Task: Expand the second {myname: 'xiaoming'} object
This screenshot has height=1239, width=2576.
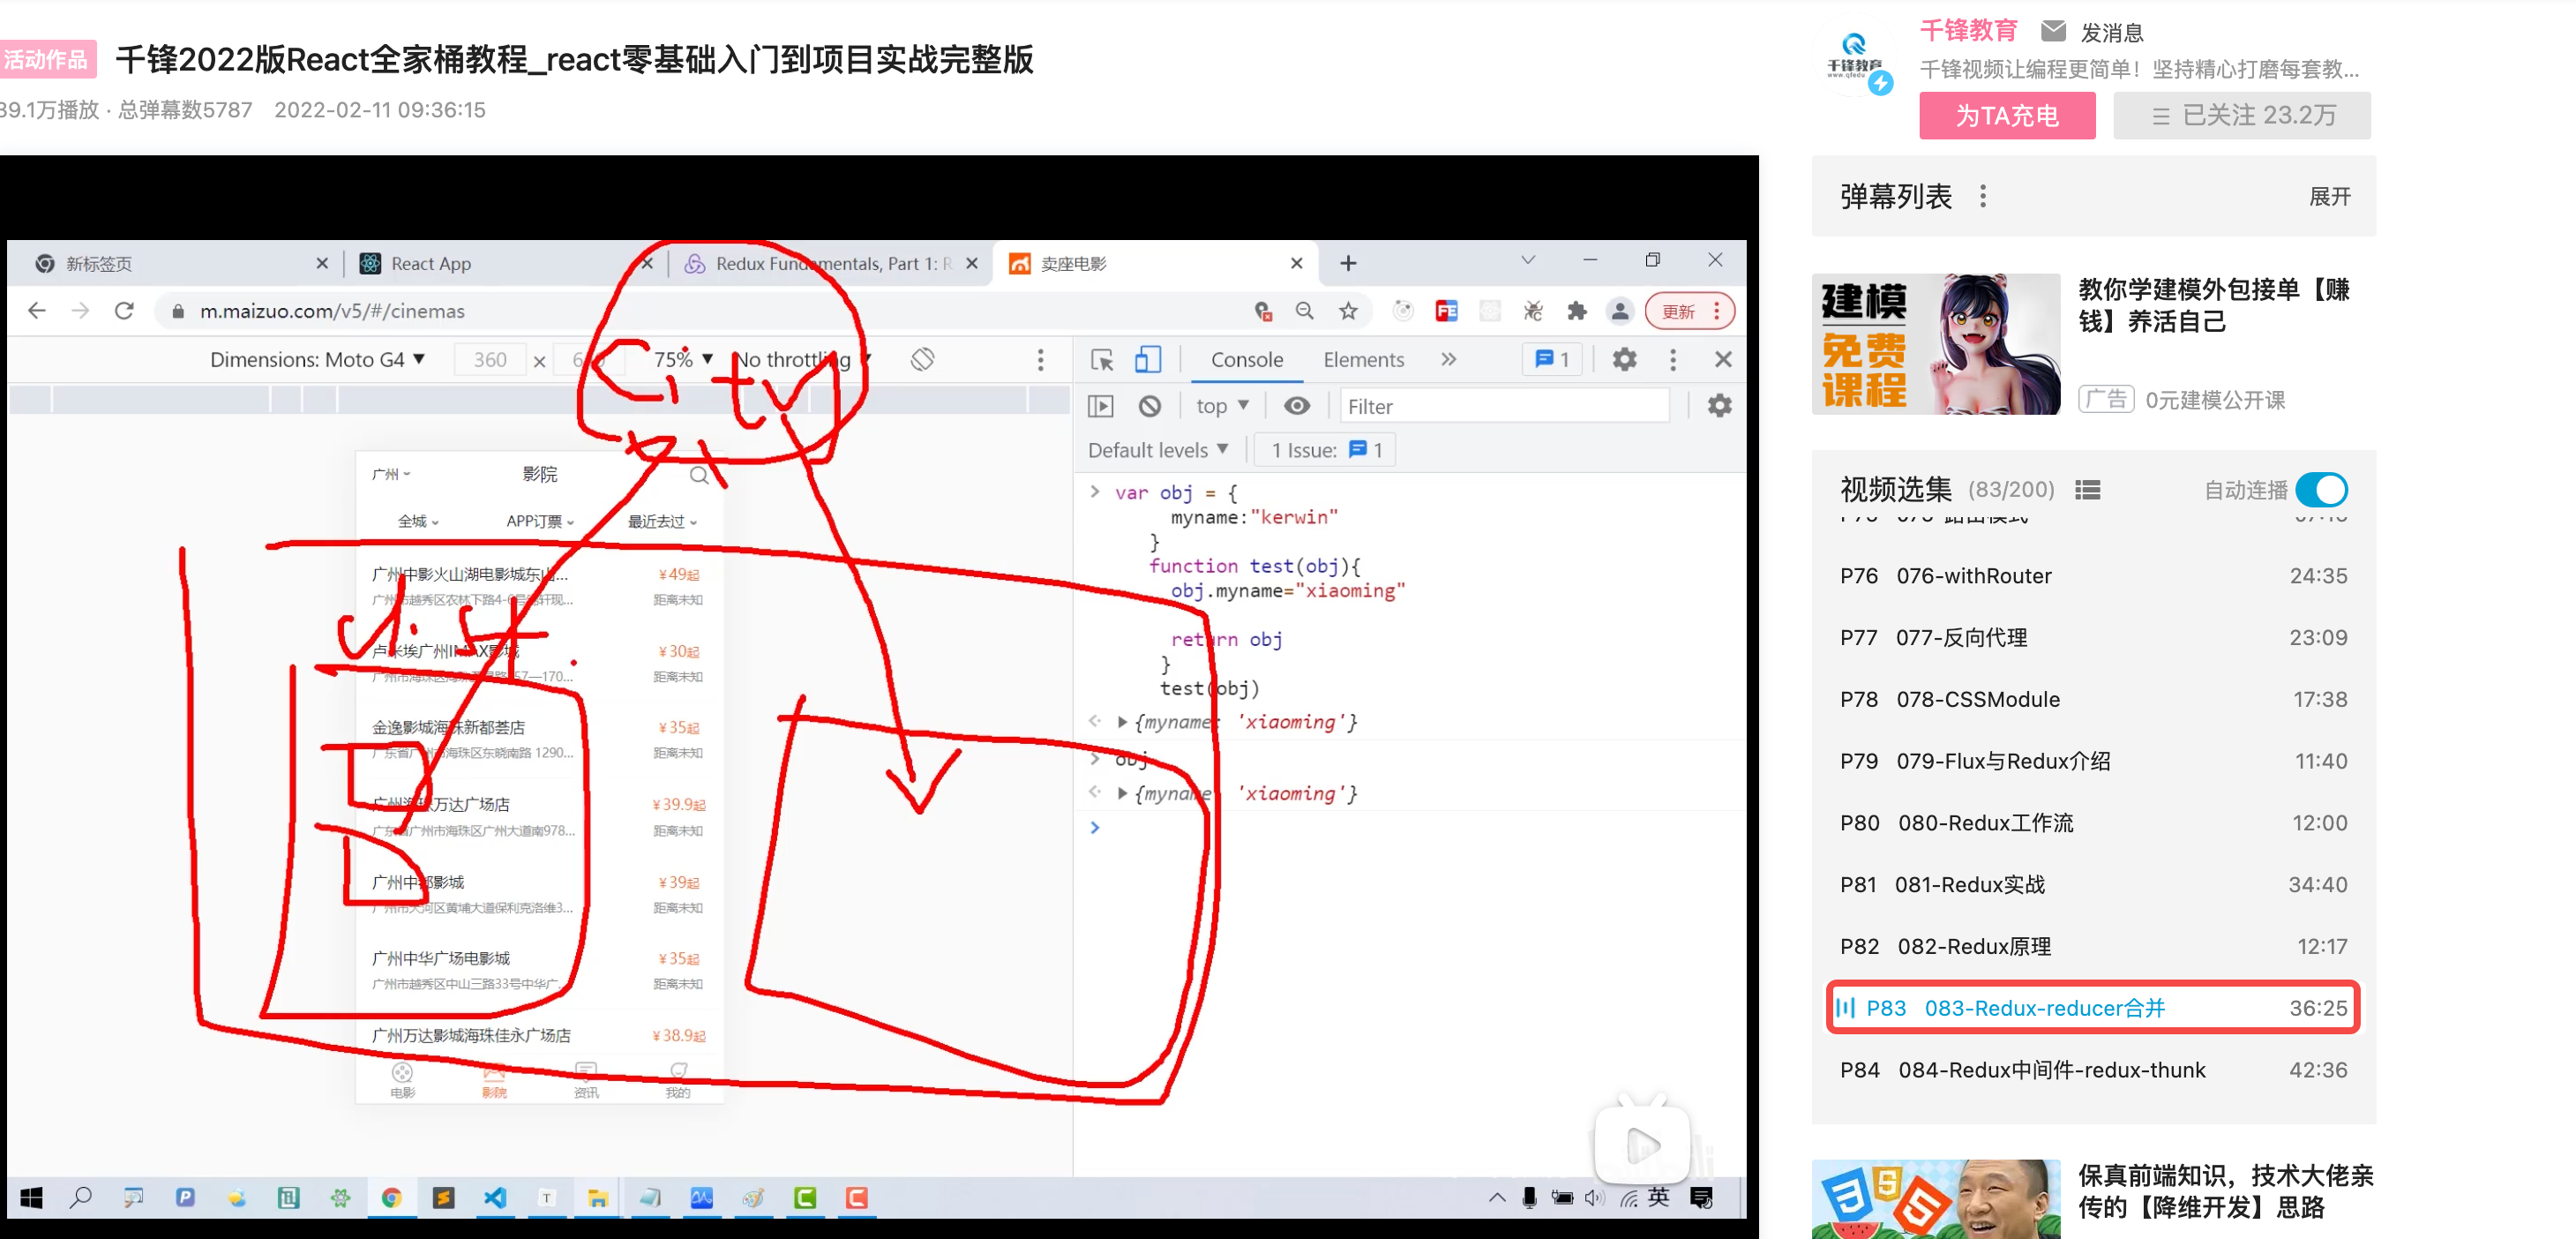Action: click(x=1122, y=794)
